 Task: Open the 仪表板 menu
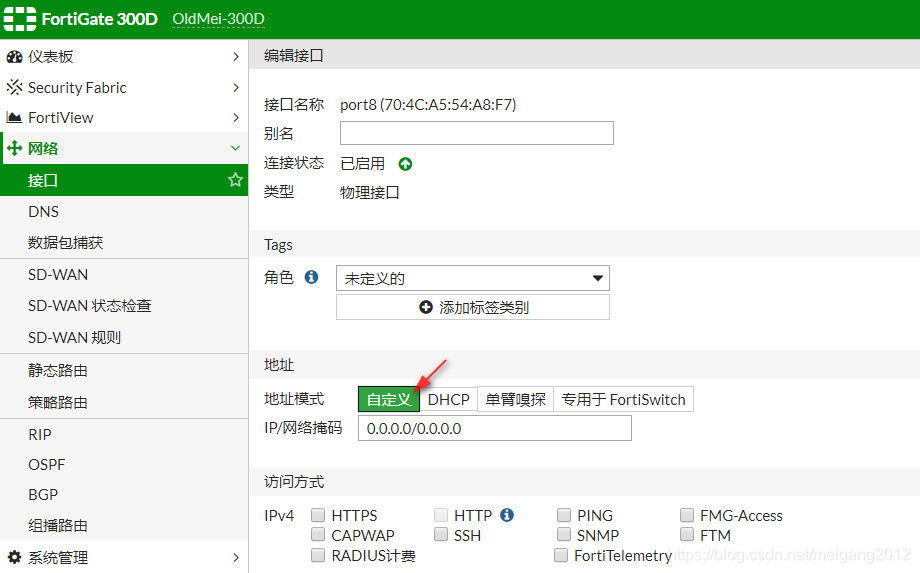tap(124, 56)
